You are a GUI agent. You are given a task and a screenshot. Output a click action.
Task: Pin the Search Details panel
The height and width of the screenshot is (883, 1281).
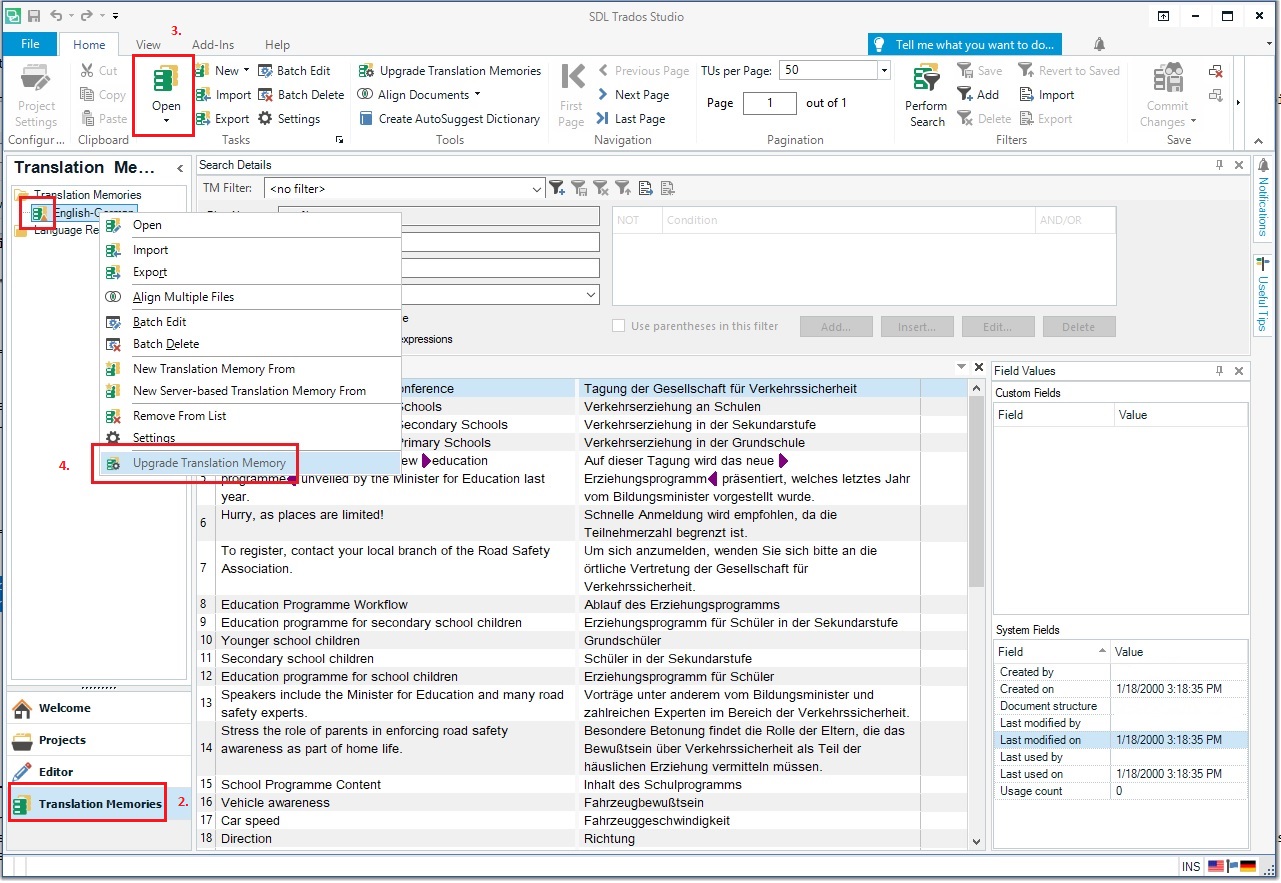point(1220,165)
